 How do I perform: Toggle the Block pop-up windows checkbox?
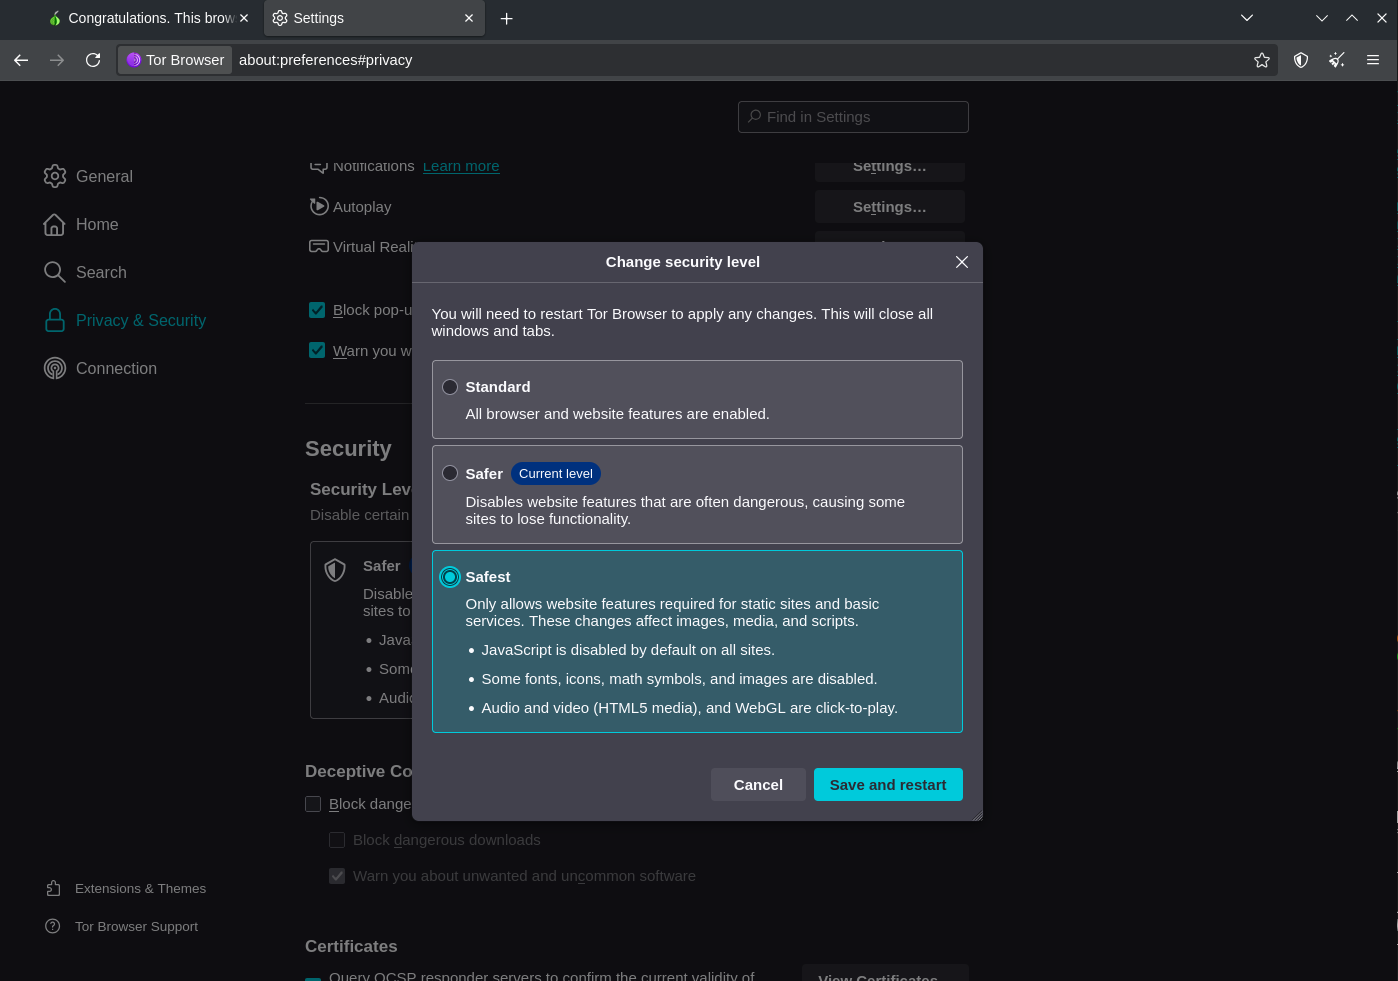(x=317, y=310)
